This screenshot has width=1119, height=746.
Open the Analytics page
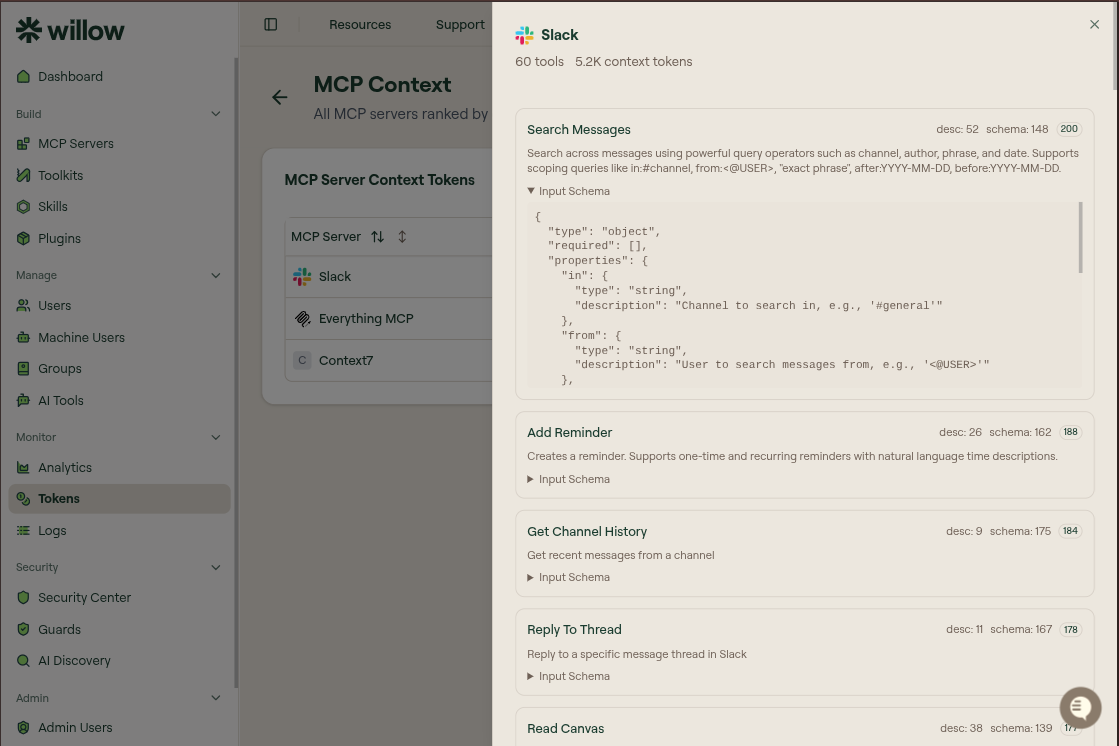tap(65, 468)
